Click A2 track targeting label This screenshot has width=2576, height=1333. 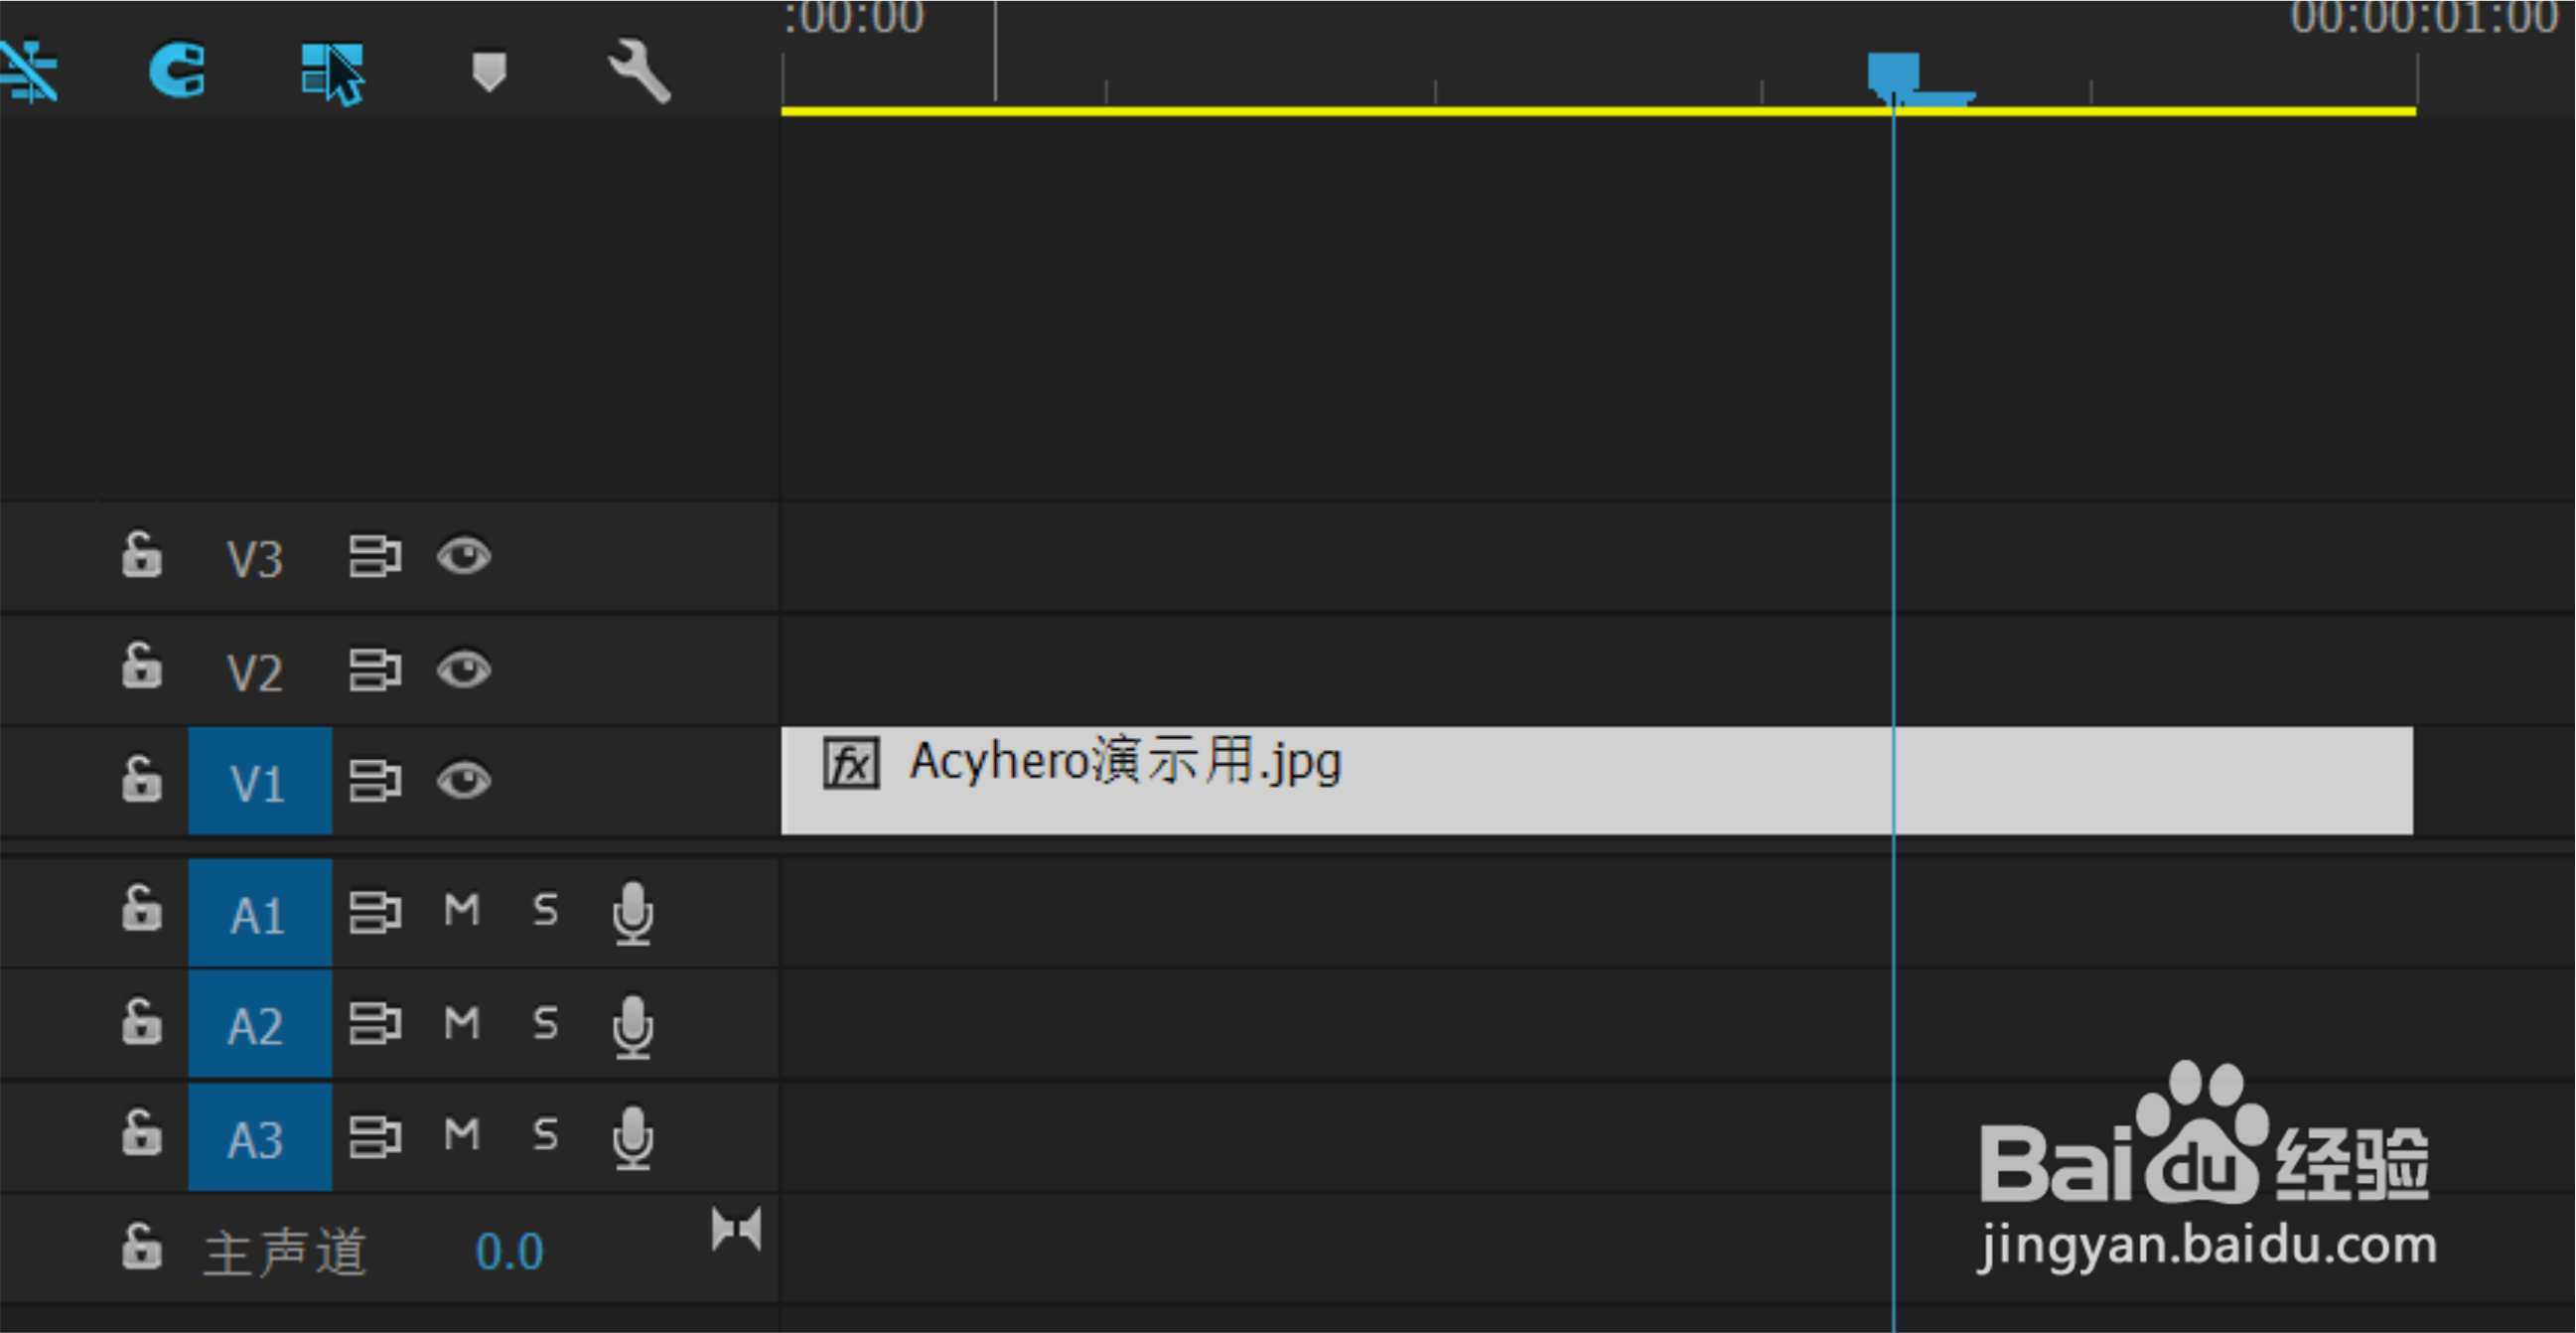(260, 1024)
